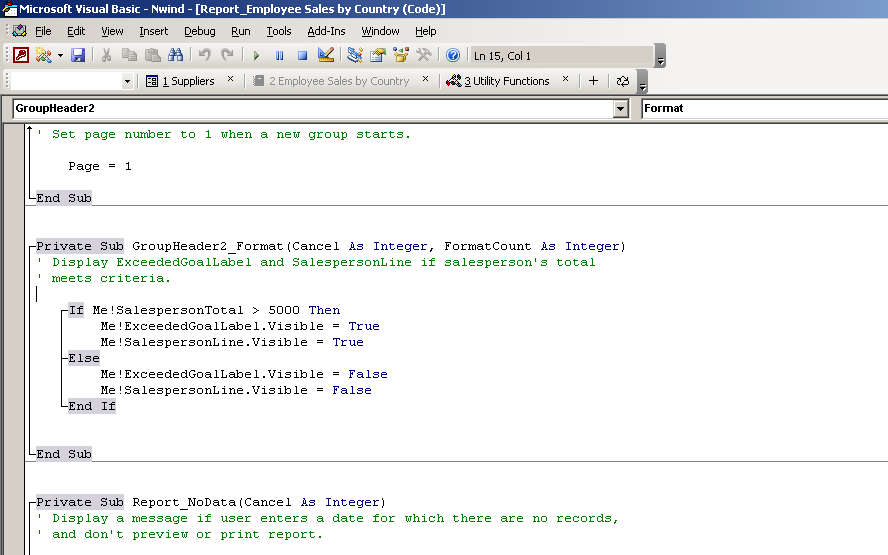Click the Ln 15, Col 1 position indicator
The image size is (888, 555).
[x=502, y=56]
